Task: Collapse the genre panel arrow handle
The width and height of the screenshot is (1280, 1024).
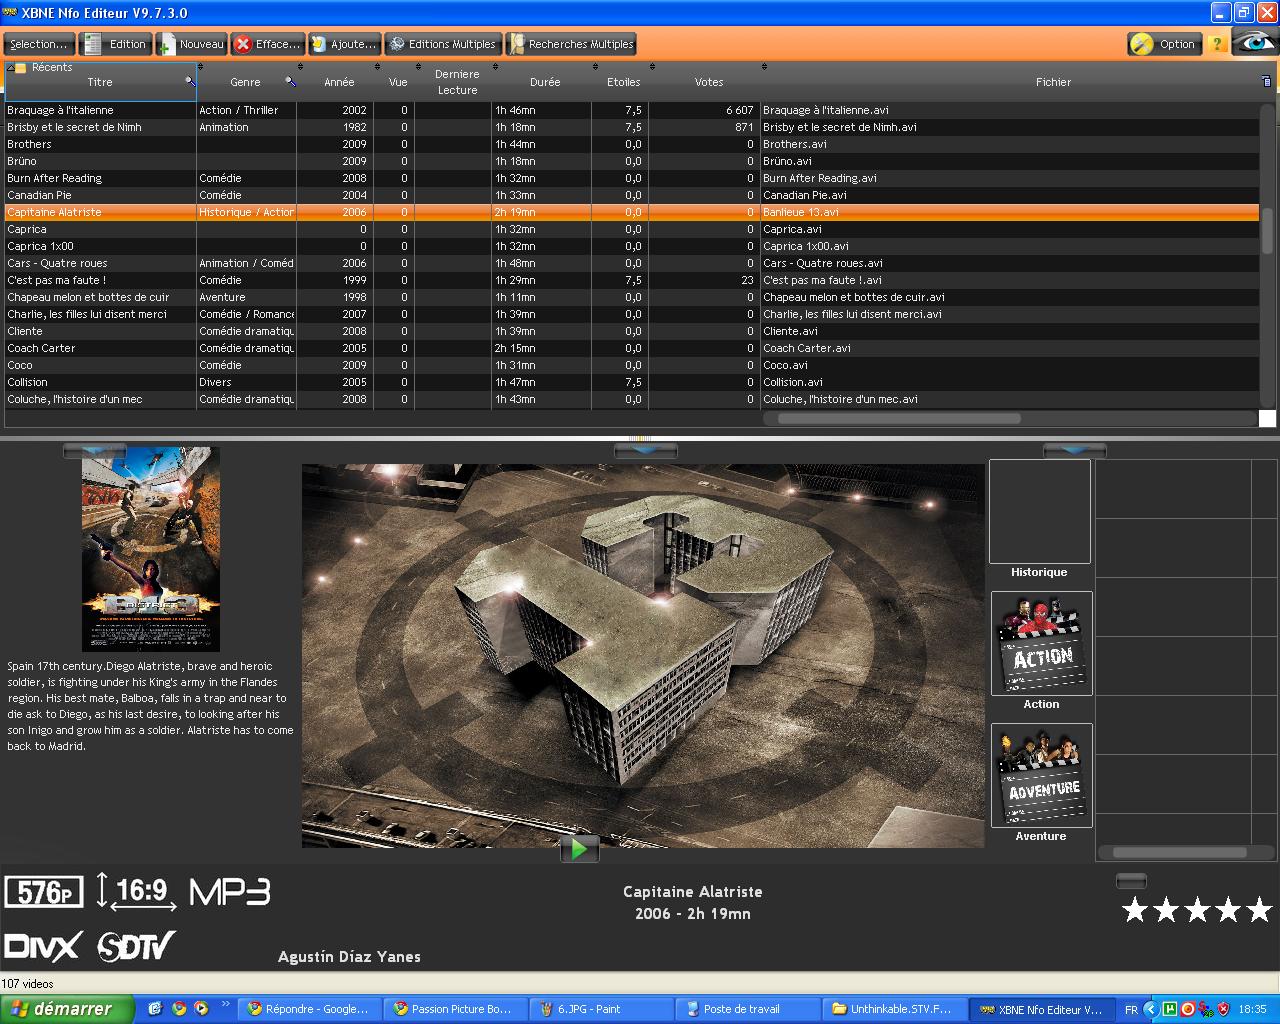Action: coord(1074,451)
